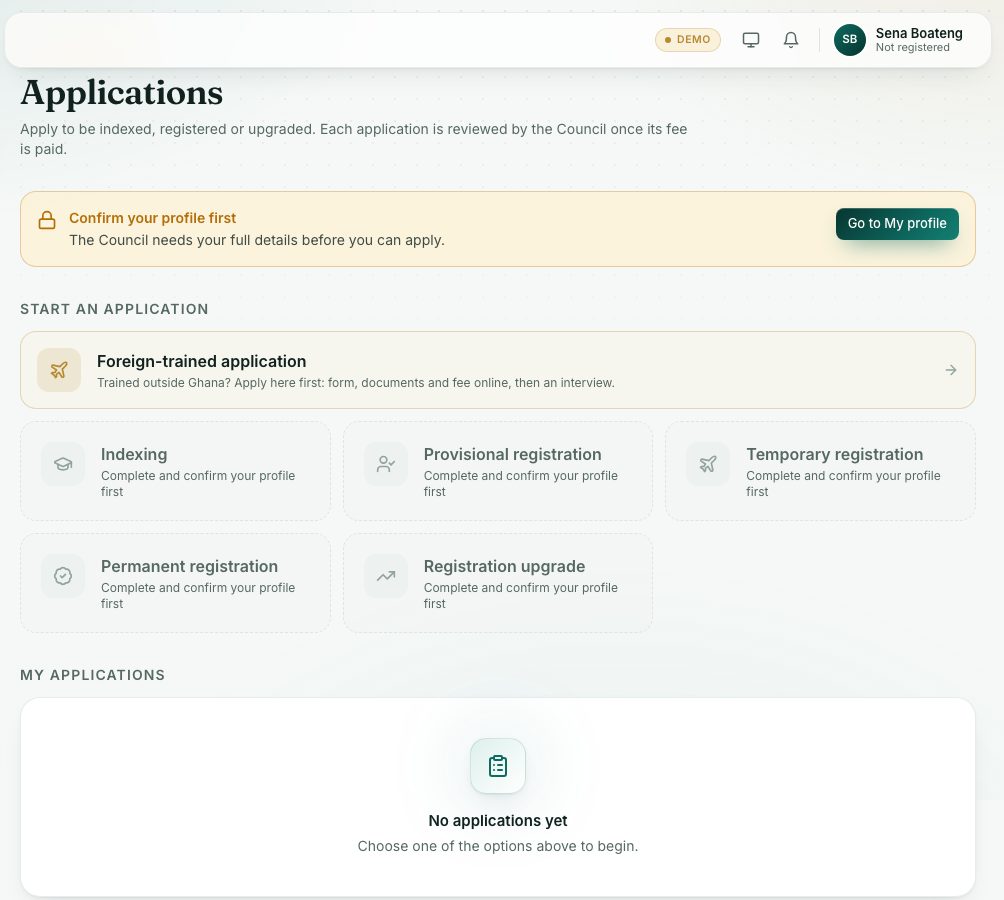Click the Permanent registration badge icon

[x=63, y=576]
